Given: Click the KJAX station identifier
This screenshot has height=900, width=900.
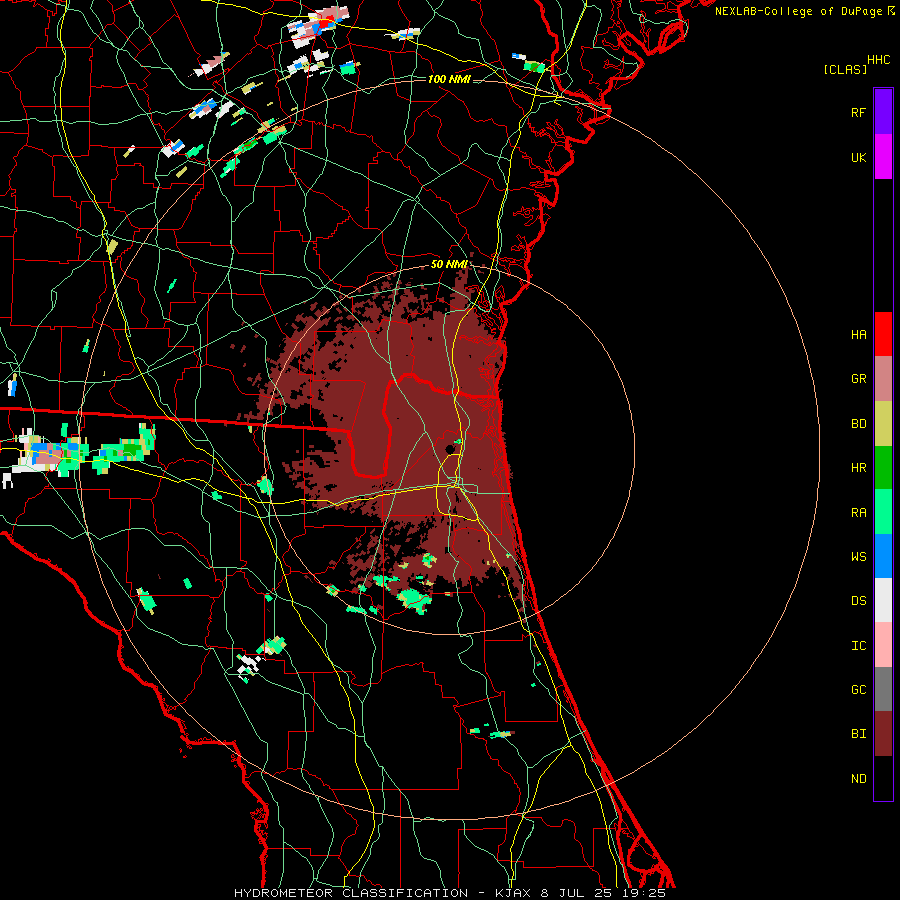Looking at the screenshot, I should 513,893.
